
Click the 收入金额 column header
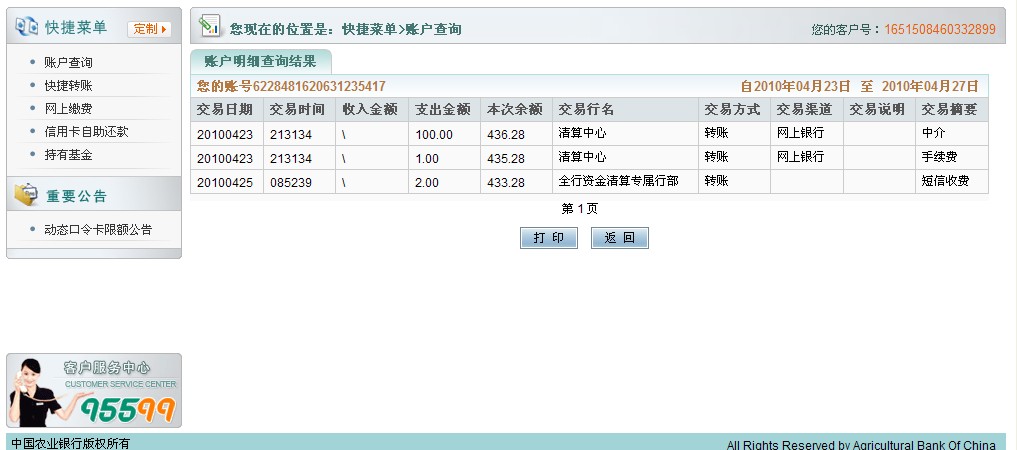coord(370,110)
